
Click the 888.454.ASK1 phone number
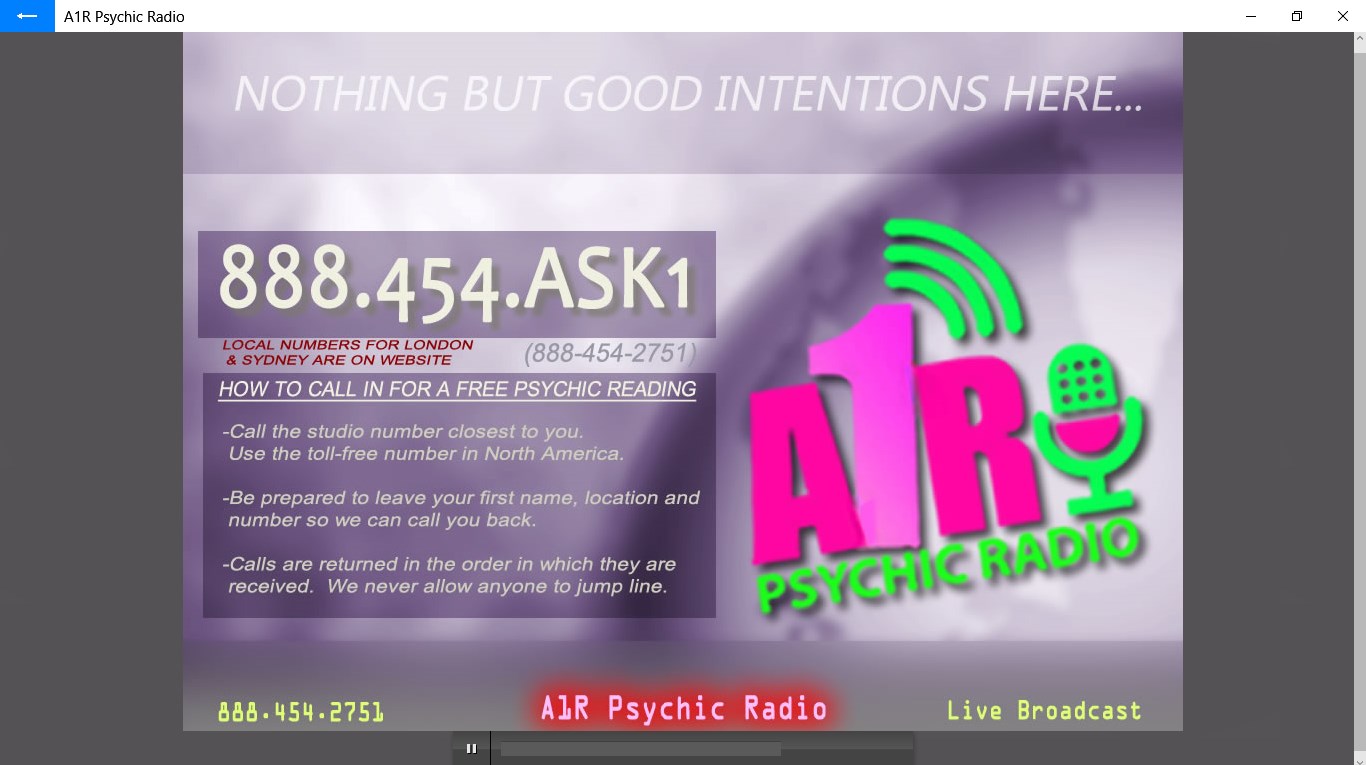tap(456, 283)
